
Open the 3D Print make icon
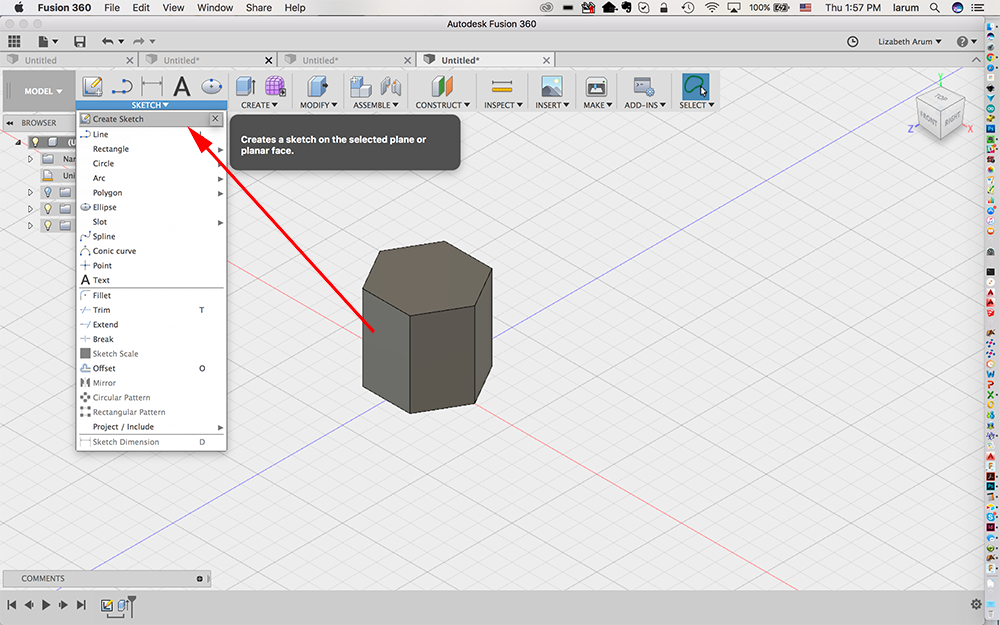[596, 86]
